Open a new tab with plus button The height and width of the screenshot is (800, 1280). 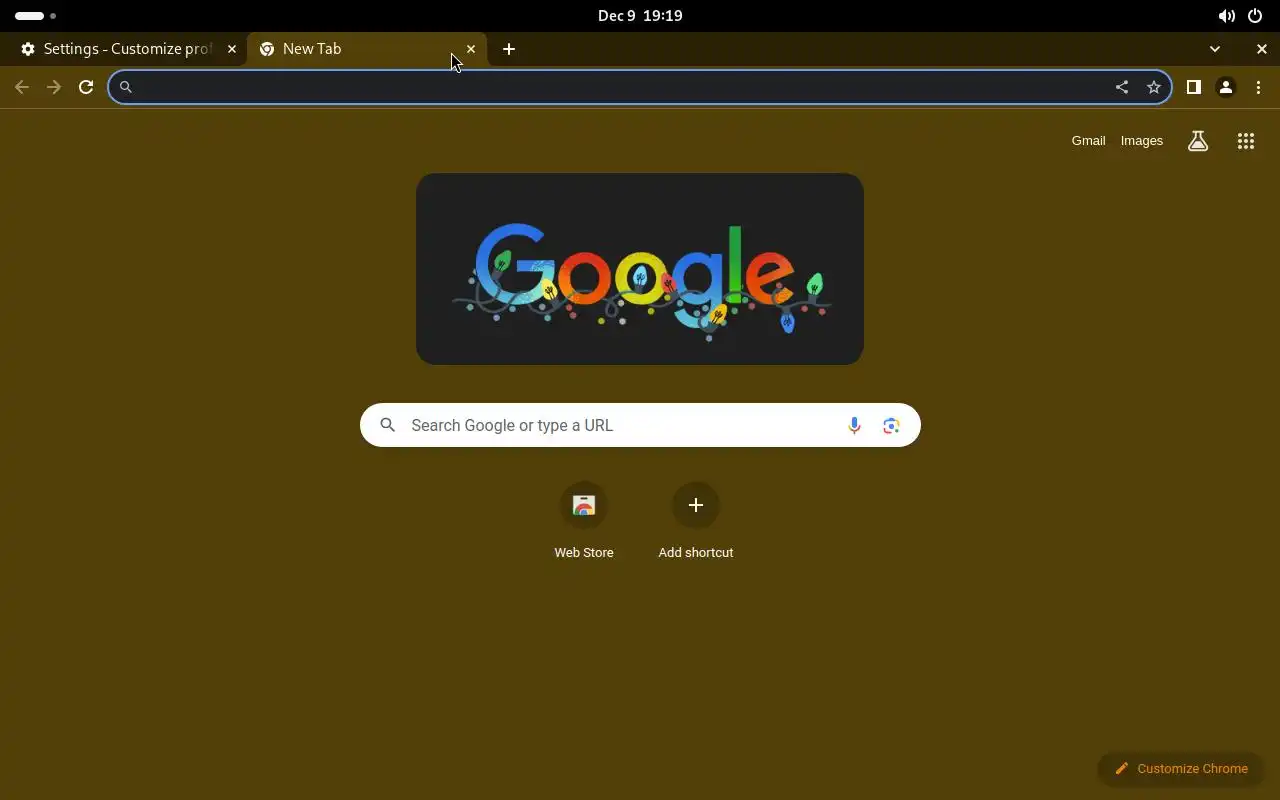click(509, 49)
